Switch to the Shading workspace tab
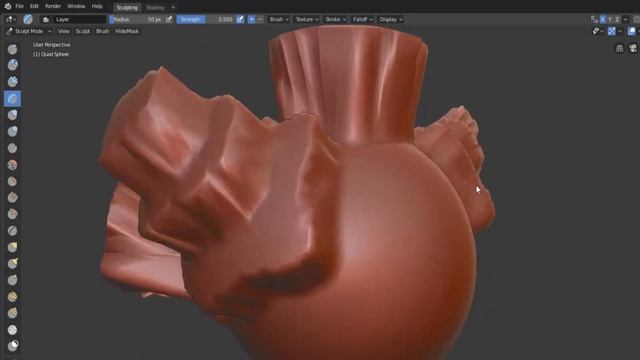640x360 pixels. tap(155, 7)
